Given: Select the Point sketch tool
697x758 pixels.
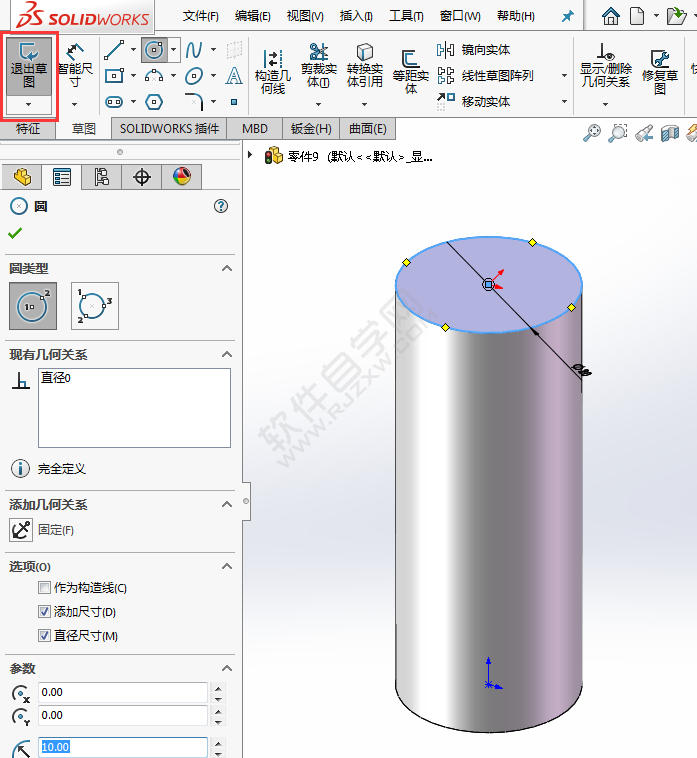Looking at the screenshot, I should point(234,102).
